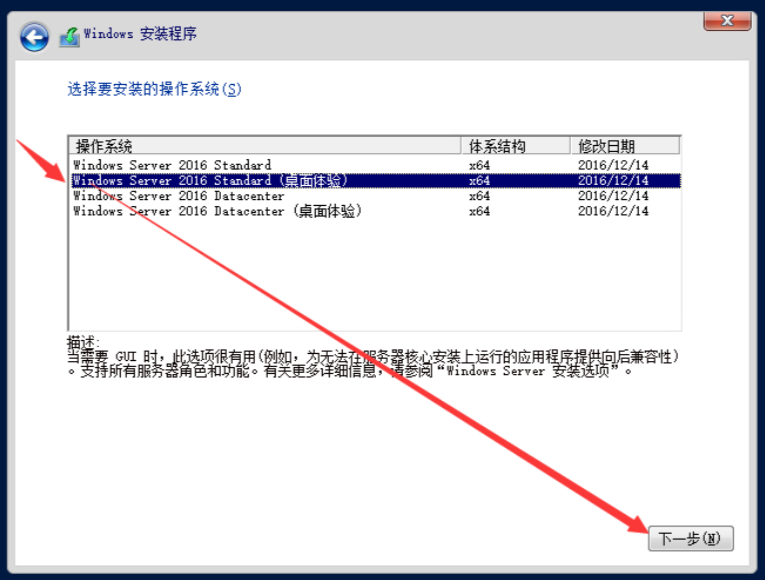This screenshot has height=580, width=765.
Task: Click the 下一步(N) button
Action: coord(690,539)
